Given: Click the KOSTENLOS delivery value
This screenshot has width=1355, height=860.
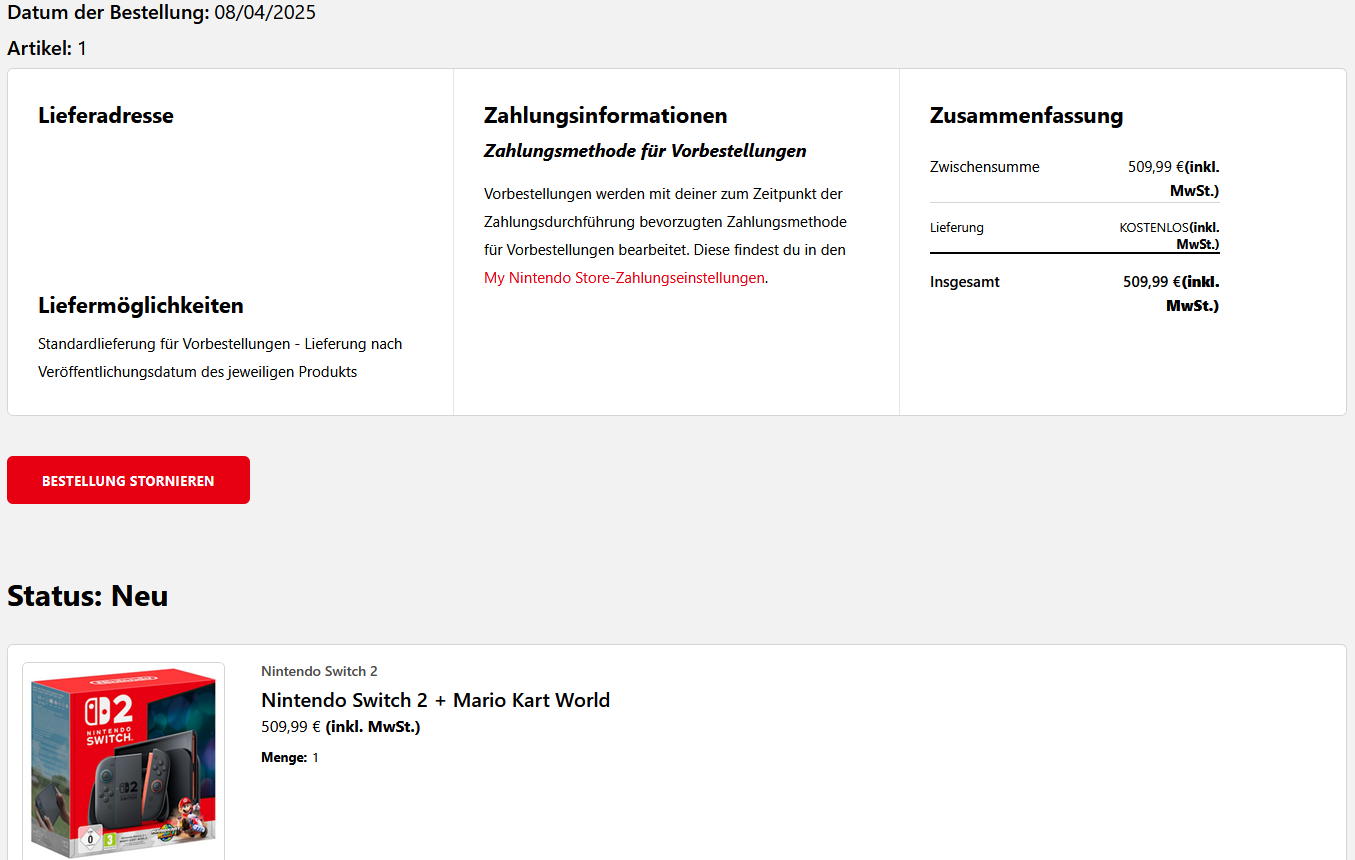Looking at the screenshot, I should tap(1154, 227).
